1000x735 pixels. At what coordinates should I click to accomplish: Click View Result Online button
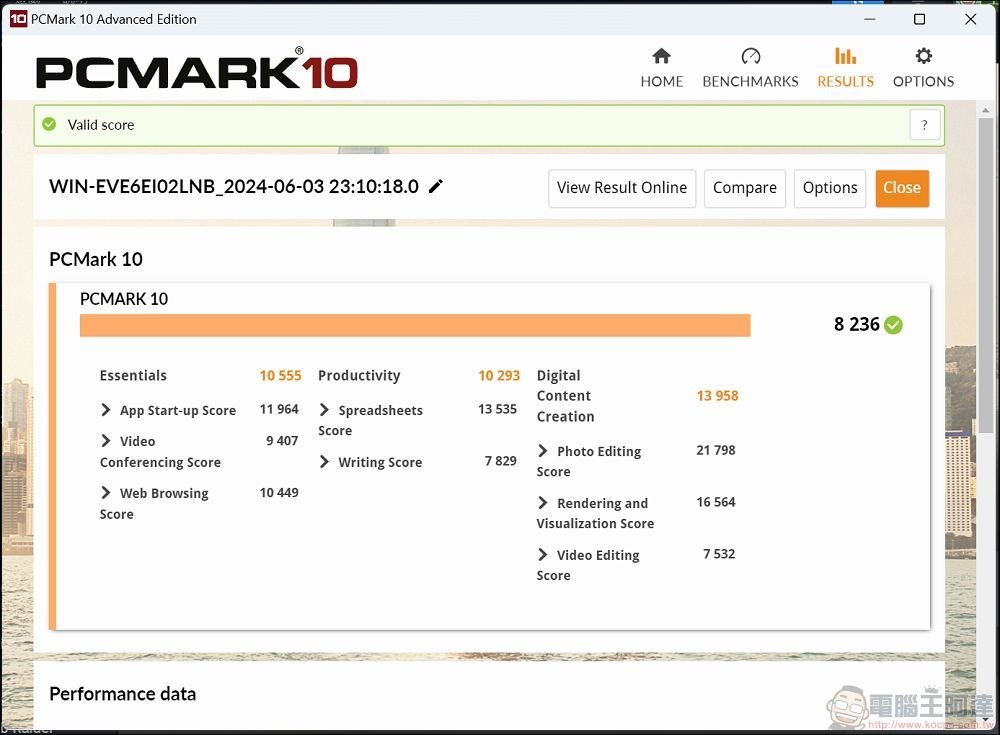tap(622, 188)
